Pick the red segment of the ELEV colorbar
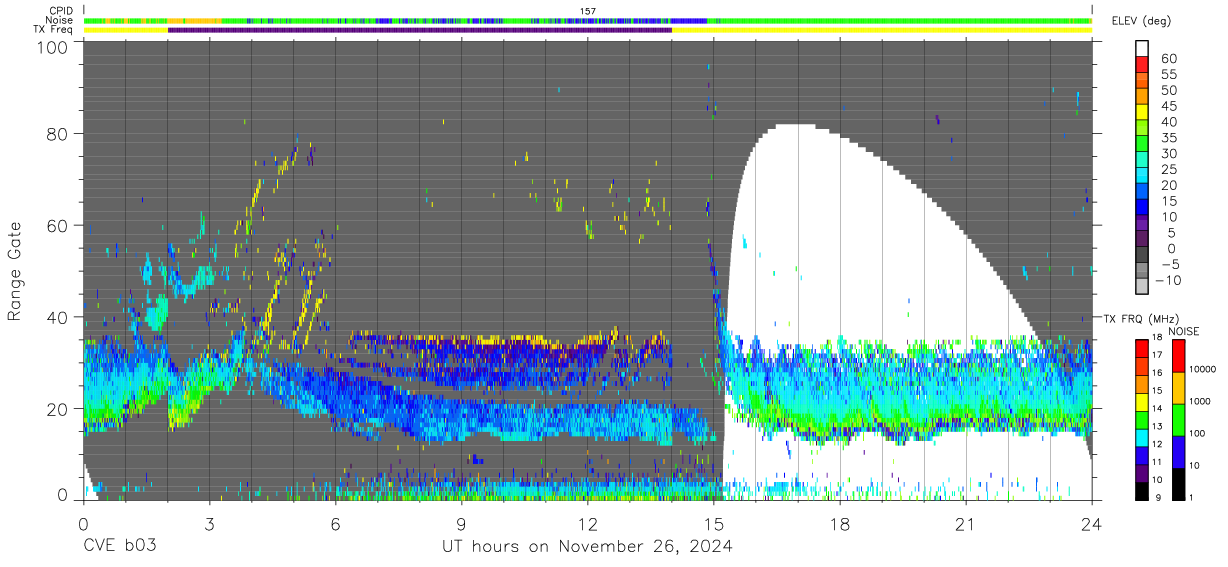This screenshot has height=567, width=1228. (x=1142, y=64)
